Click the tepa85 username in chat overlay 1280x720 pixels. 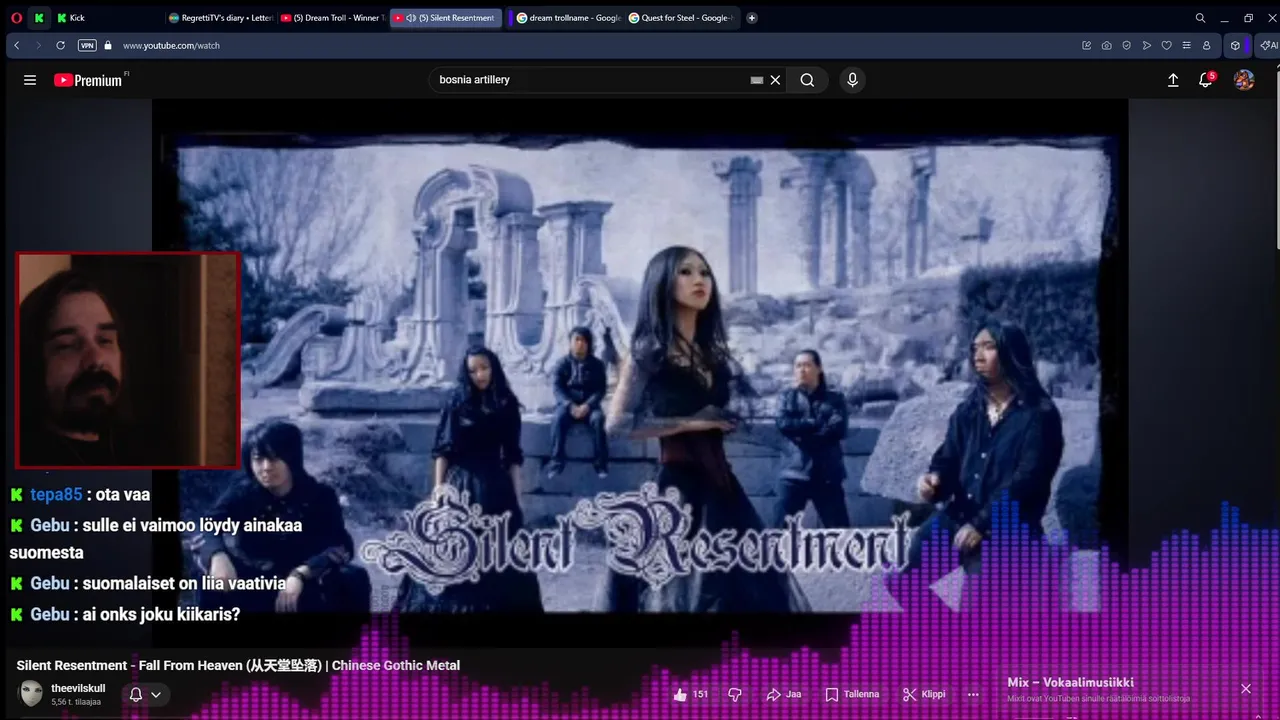(x=56, y=494)
